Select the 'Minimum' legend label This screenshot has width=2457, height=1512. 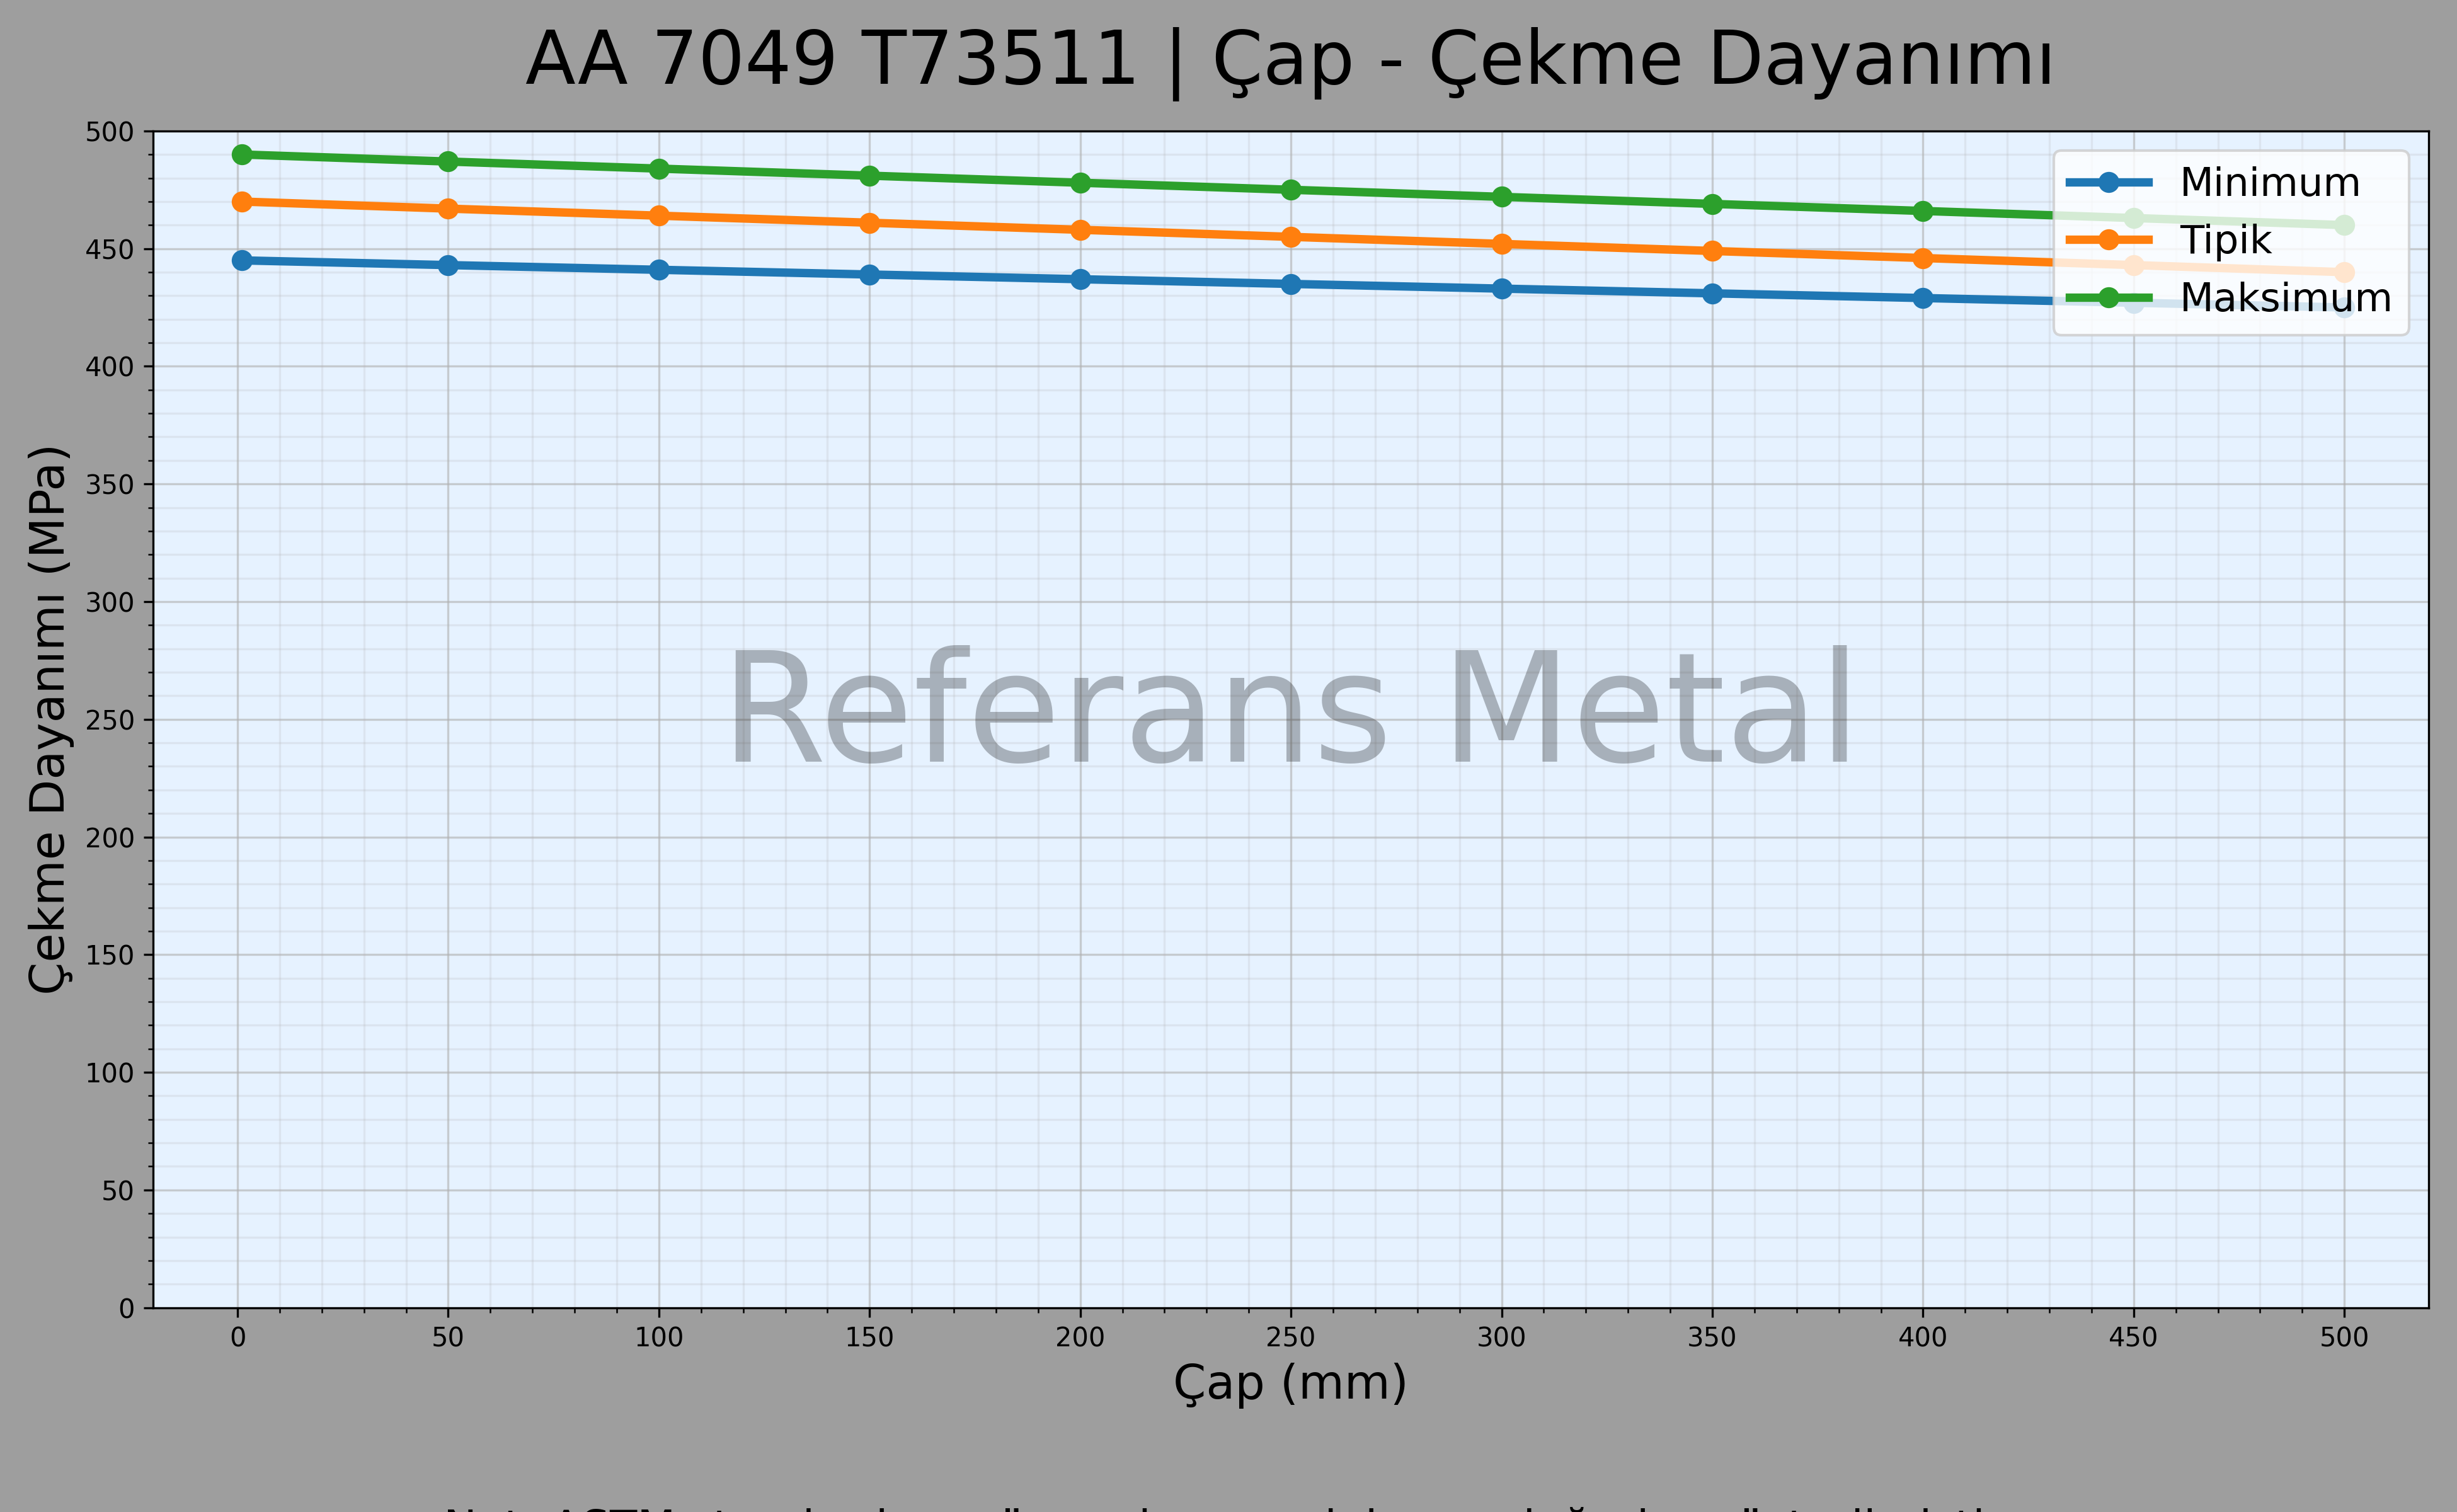click(2270, 183)
